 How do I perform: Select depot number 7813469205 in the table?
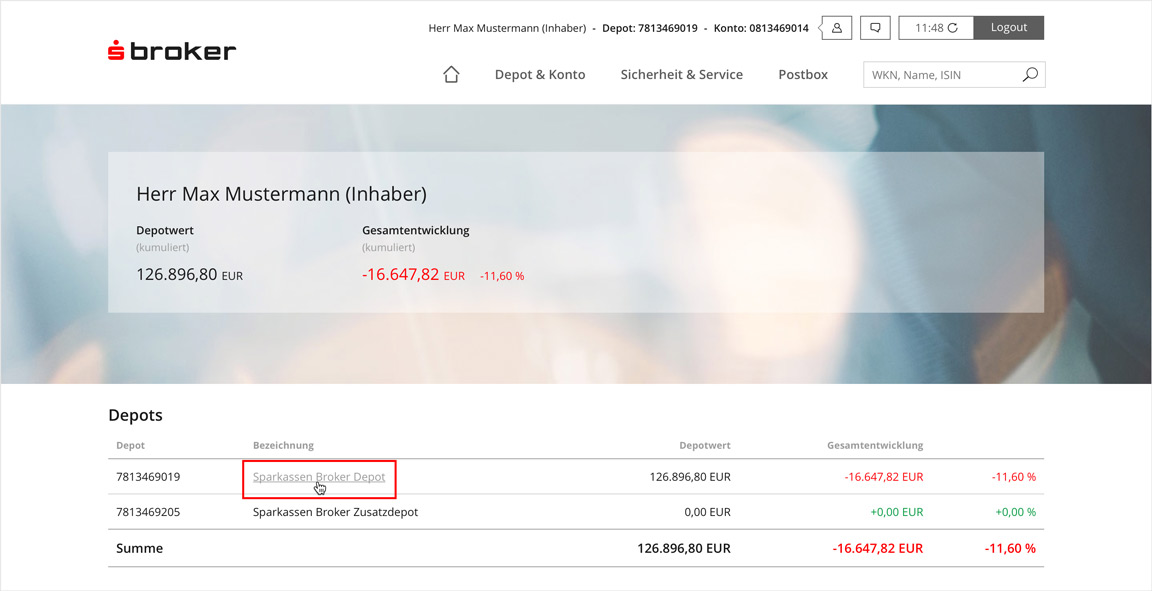[x=148, y=512]
